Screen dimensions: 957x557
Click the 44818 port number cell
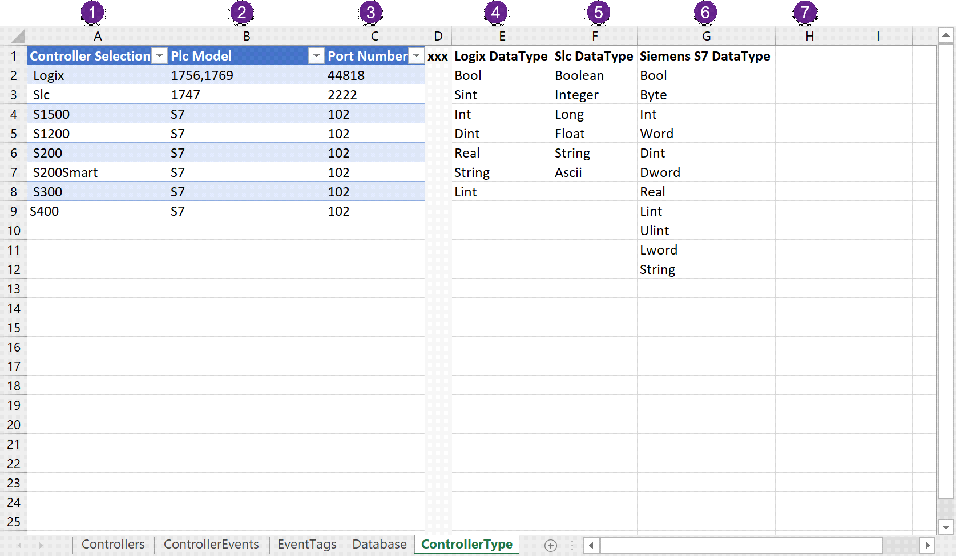[375, 76]
